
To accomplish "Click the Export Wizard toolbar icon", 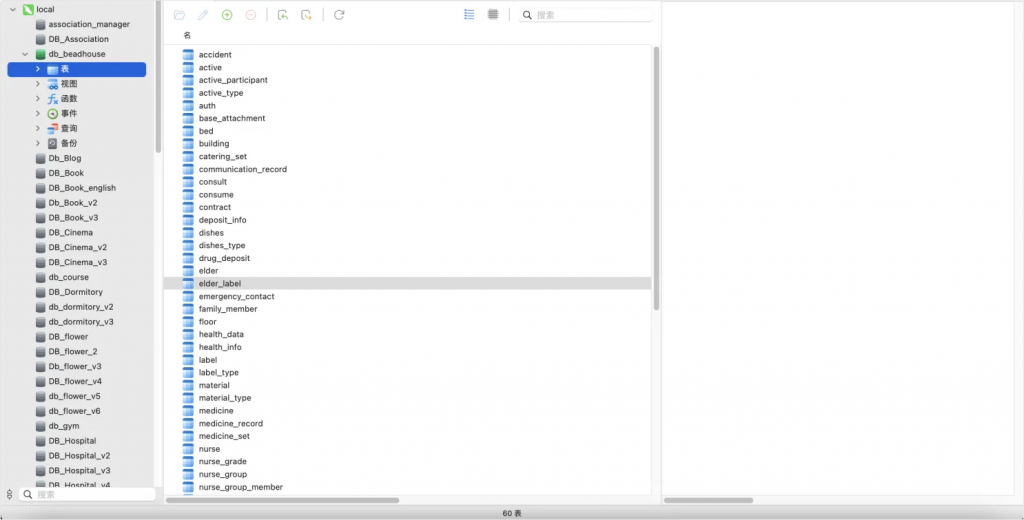I will click(x=307, y=15).
